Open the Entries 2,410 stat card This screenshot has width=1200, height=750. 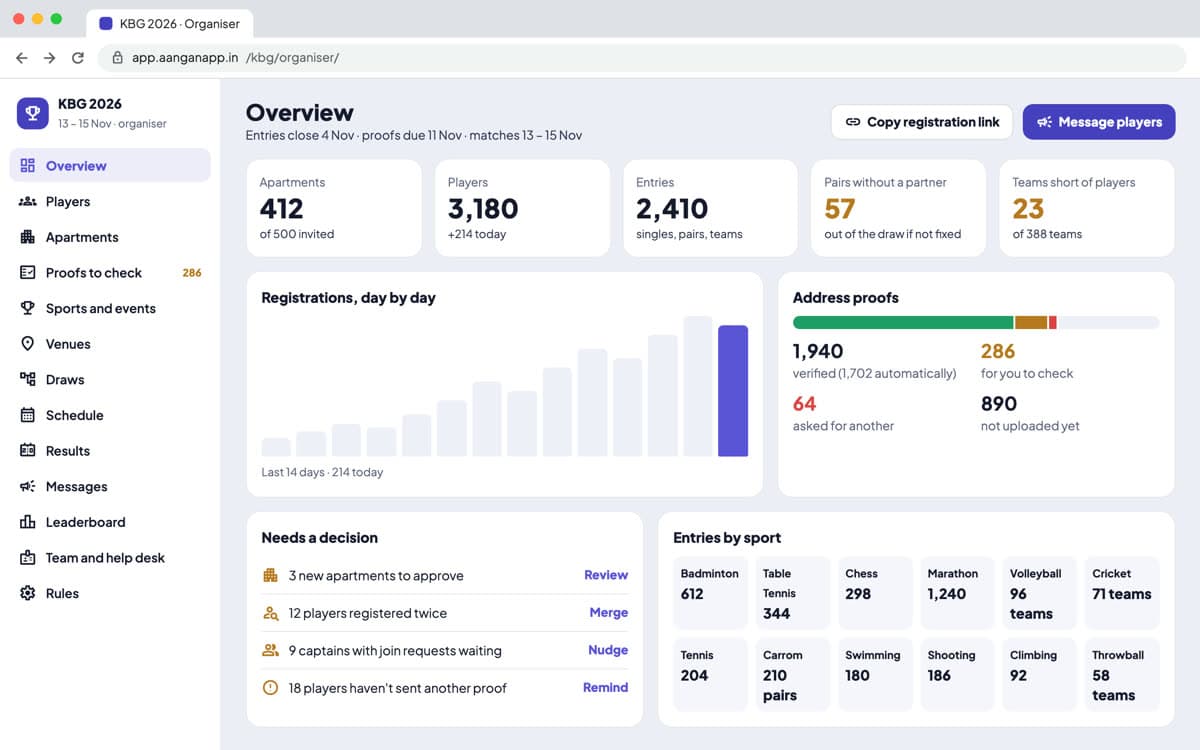tap(710, 208)
